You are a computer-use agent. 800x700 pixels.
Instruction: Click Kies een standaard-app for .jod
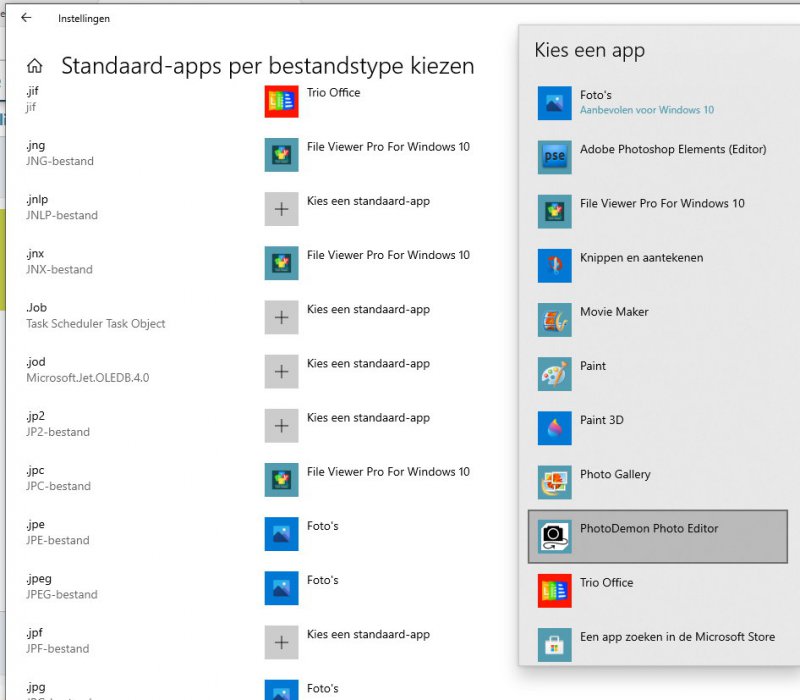pos(368,363)
